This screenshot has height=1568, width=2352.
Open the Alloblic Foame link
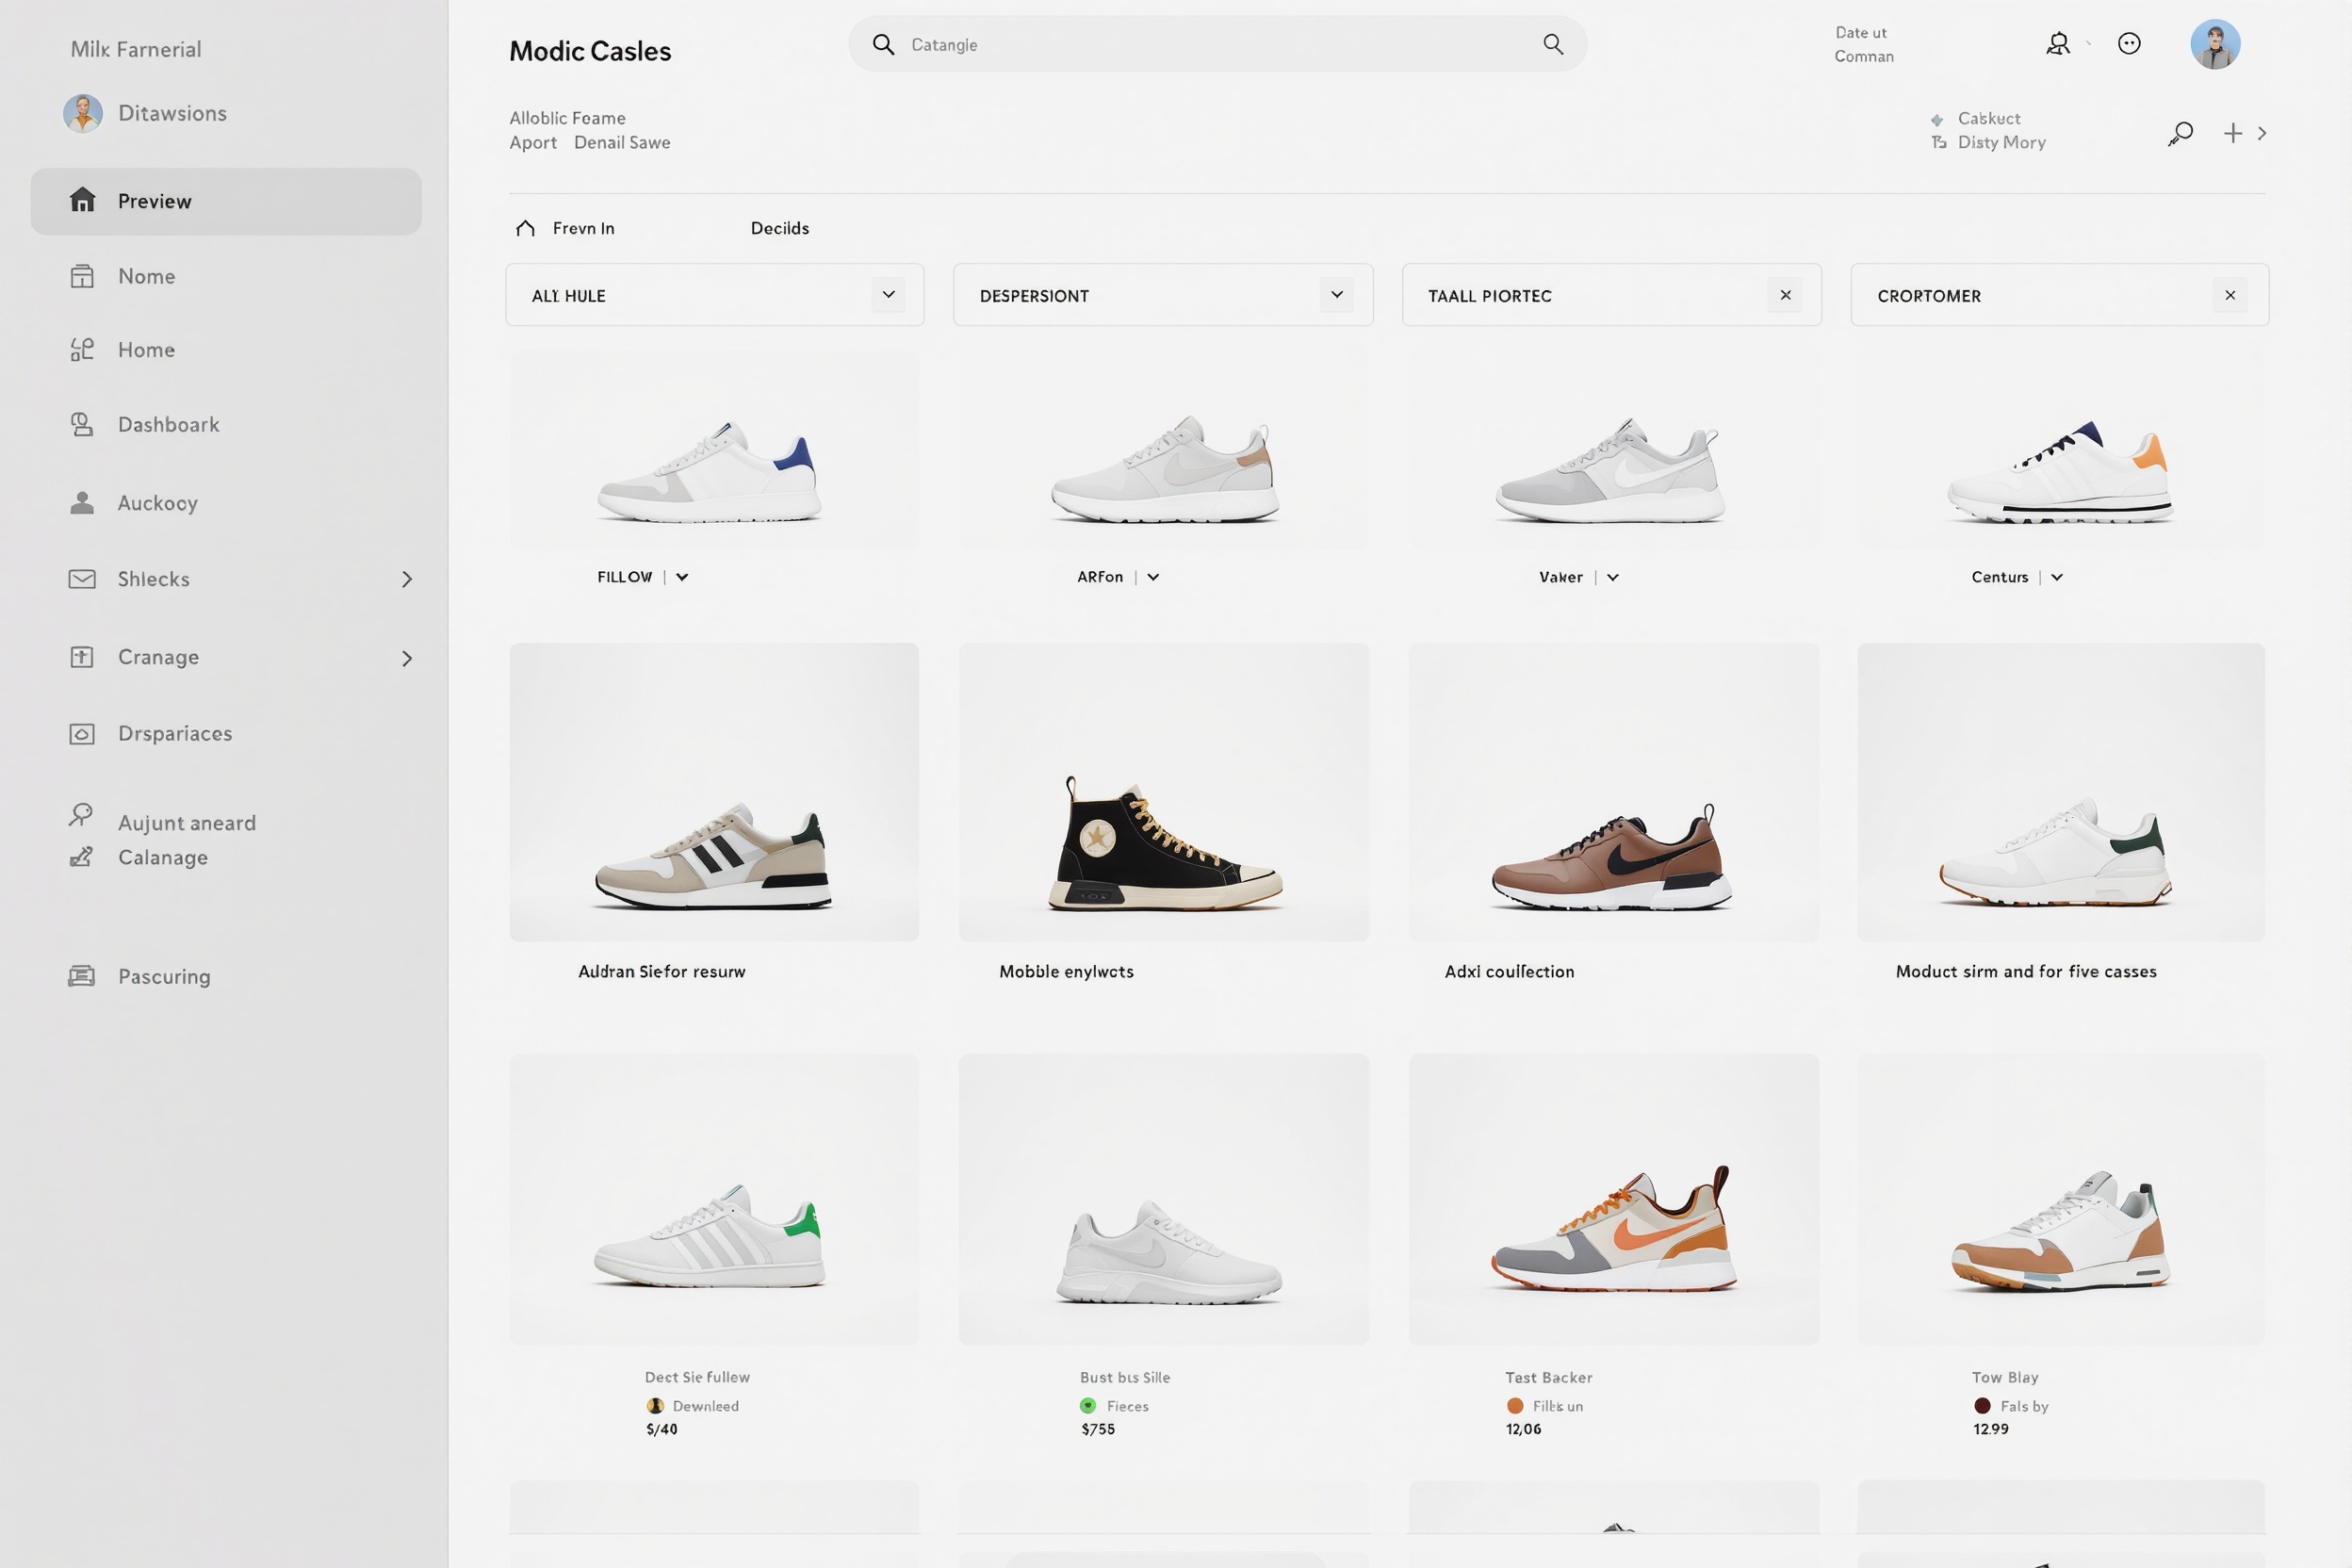[567, 118]
